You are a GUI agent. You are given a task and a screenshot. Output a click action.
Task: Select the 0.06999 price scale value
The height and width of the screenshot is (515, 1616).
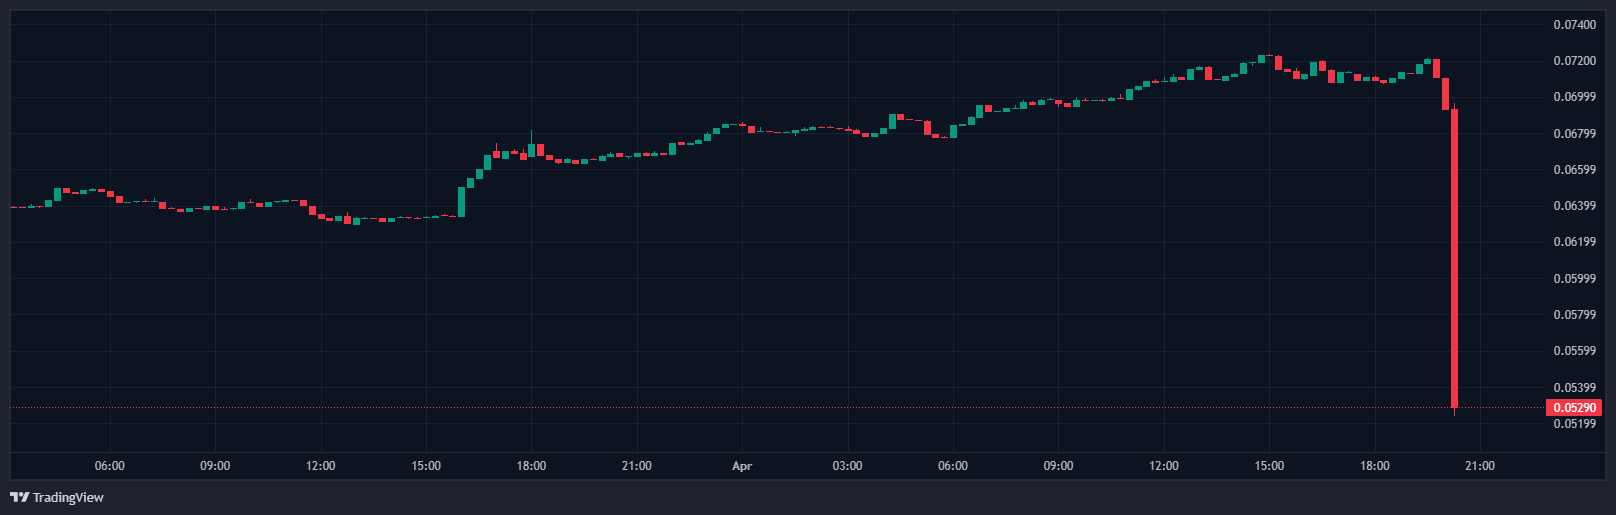1574,97
